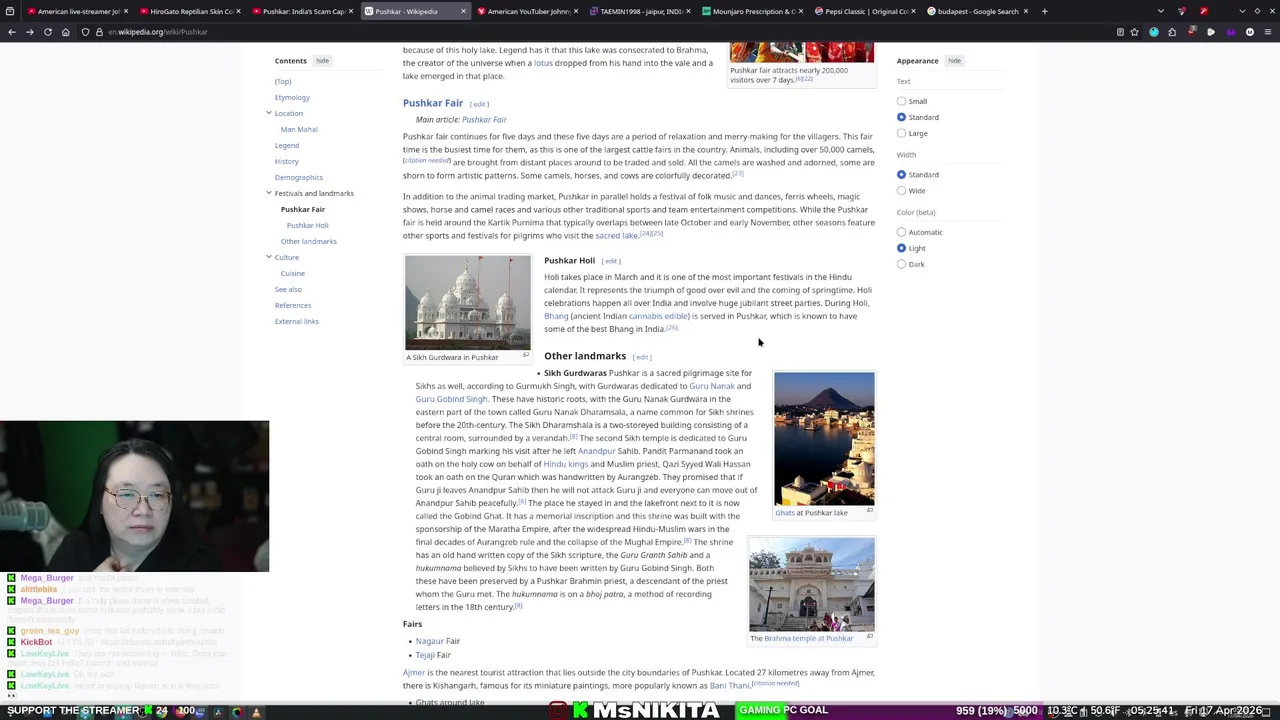Open the Firefox hamburger application menu
This screenshot has width=1280, height=720.
click(x=1268, y=32)
